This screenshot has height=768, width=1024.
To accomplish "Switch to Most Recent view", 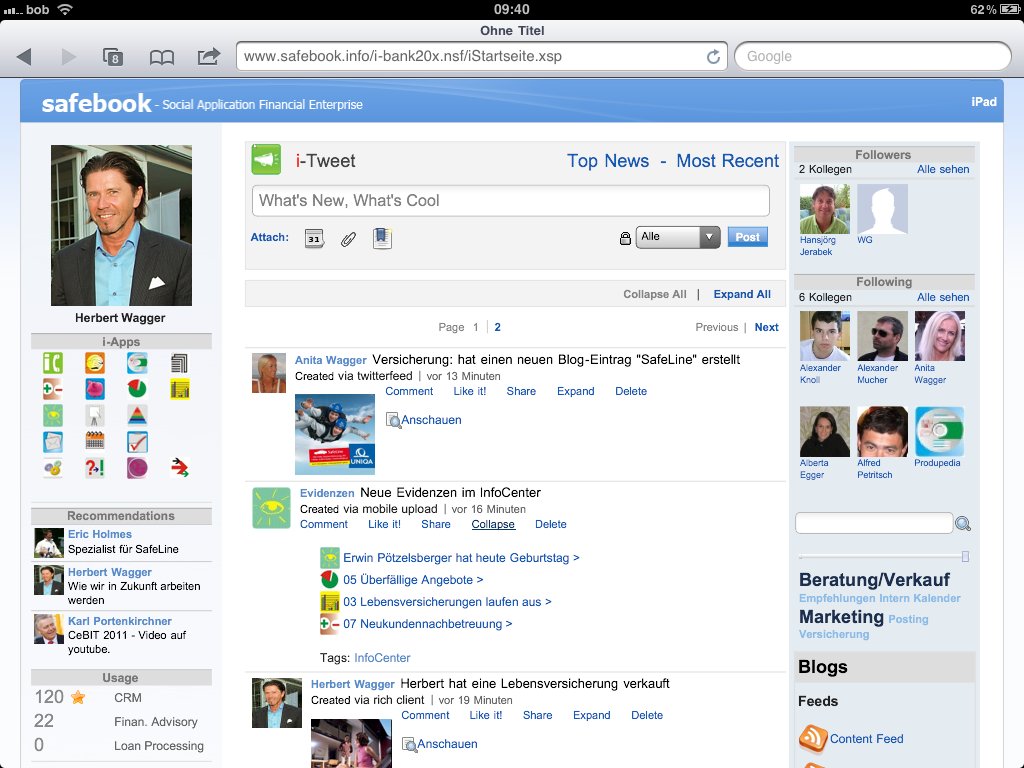I will (x=728, y=161).
